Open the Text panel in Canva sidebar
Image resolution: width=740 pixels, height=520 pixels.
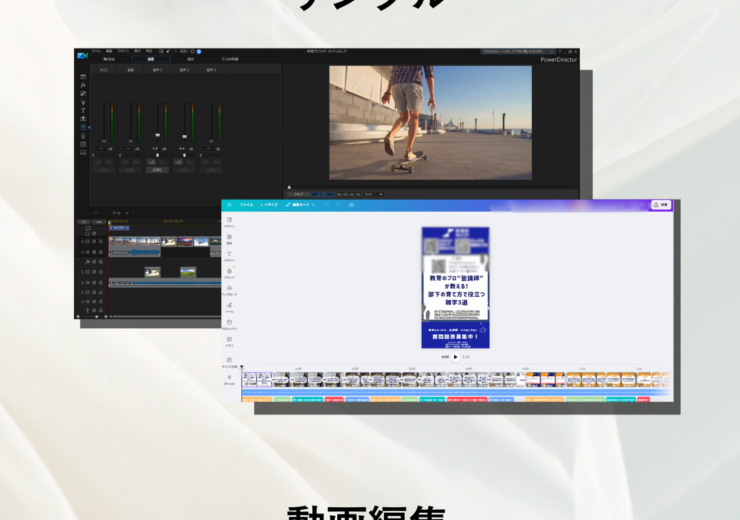click(x=230, y=256)
